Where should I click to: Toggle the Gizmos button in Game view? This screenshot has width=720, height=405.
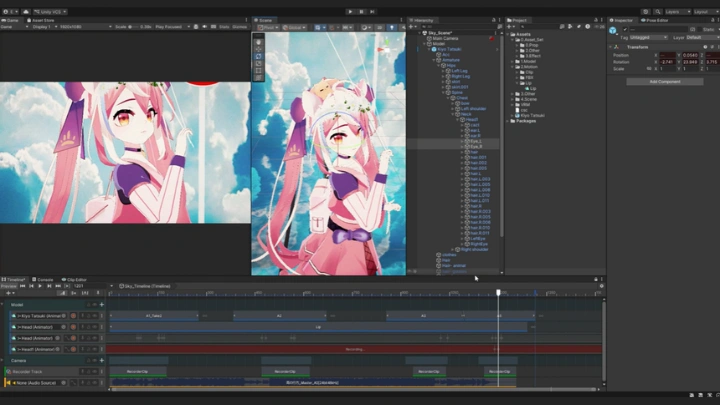tap(239, 27)
